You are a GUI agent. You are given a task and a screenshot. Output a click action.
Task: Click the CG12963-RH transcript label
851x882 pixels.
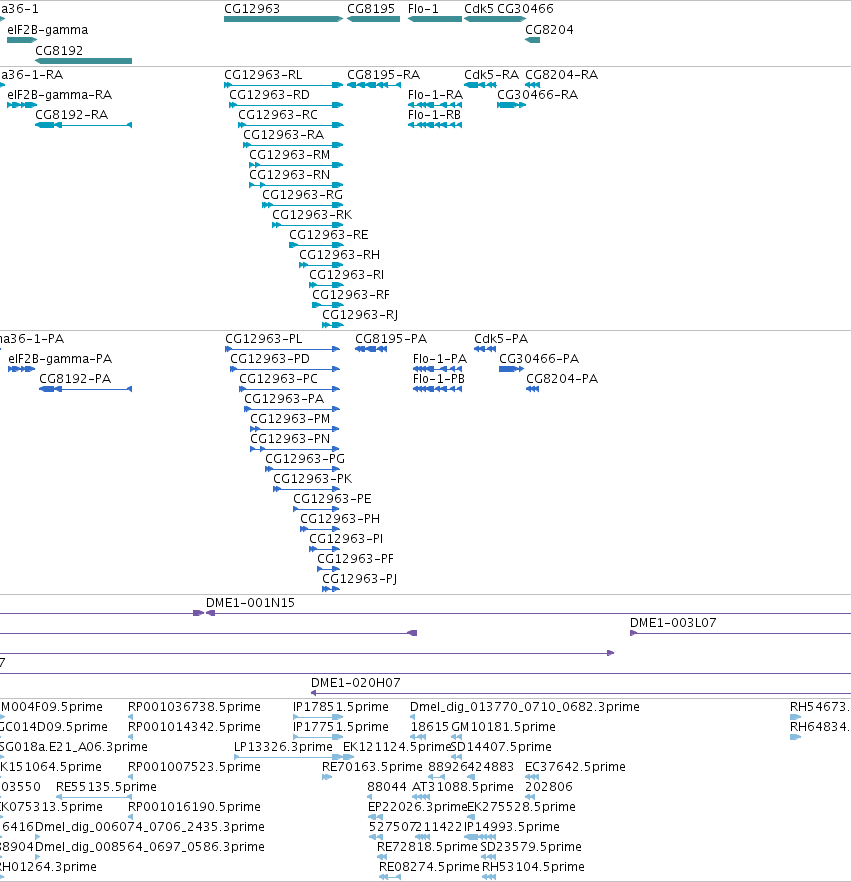pos(339,254)
